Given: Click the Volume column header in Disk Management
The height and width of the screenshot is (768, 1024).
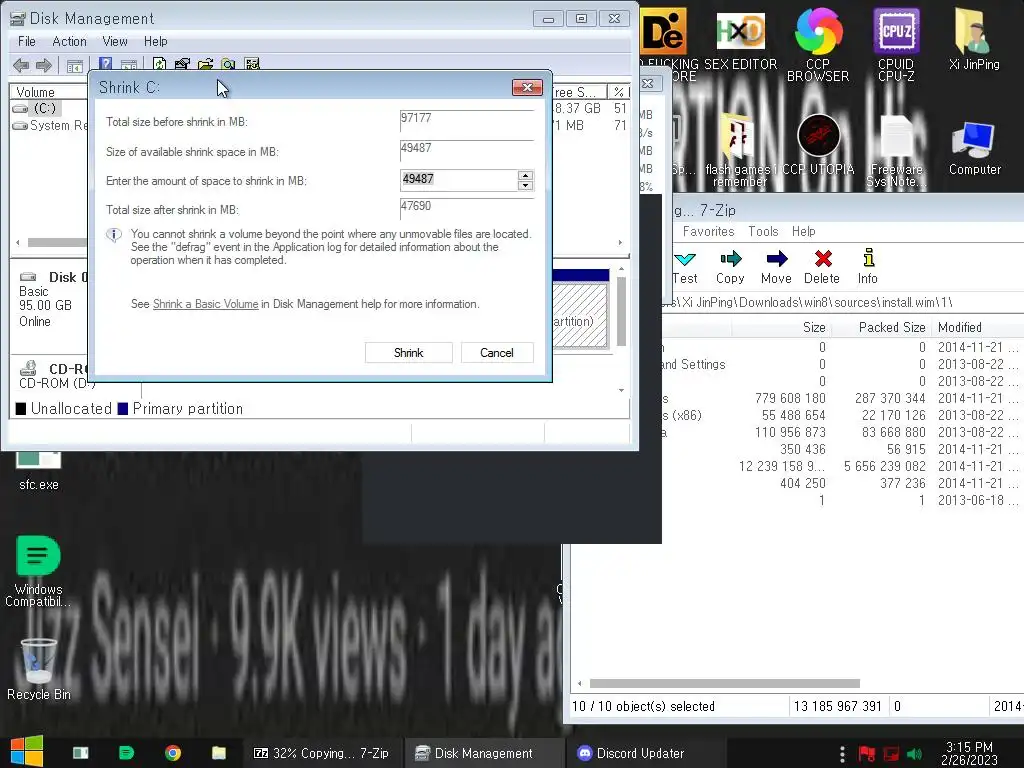Looking at the screenshot, I should (x=48, y=92).
